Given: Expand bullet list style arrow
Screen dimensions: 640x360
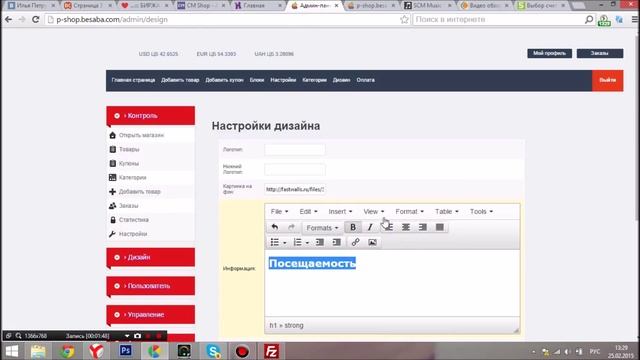Looking at the screenshot, I should point(284,243).
